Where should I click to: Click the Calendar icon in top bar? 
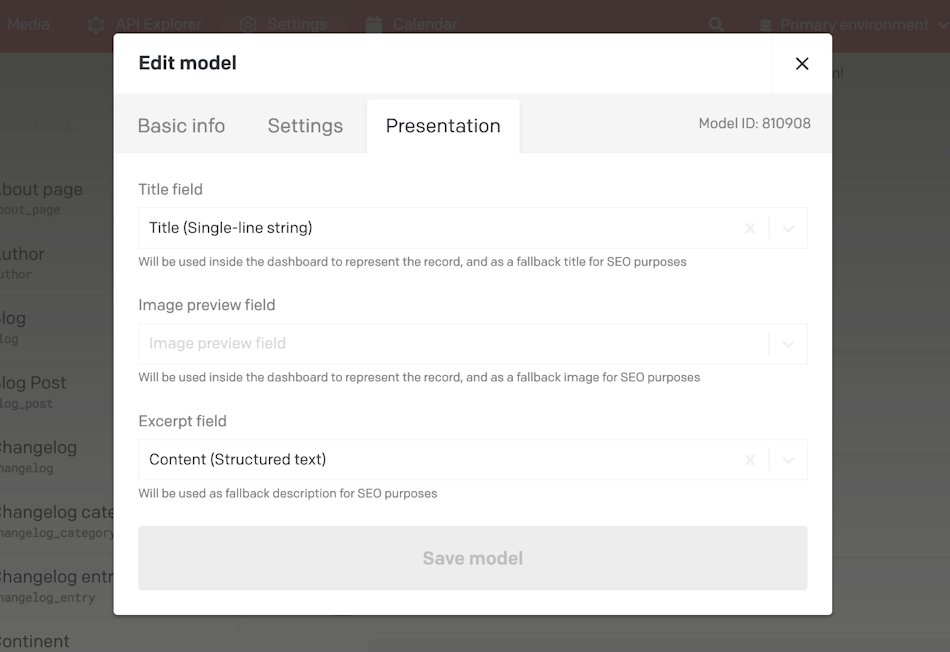pos(374,24)
